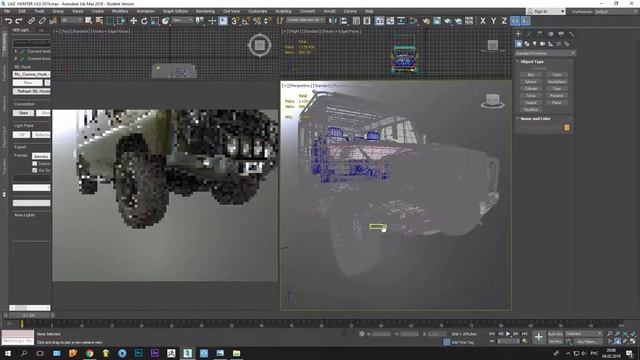Open the Windows Start menu
This screenshot has width=640, height=360.
[x=7, y=353]
